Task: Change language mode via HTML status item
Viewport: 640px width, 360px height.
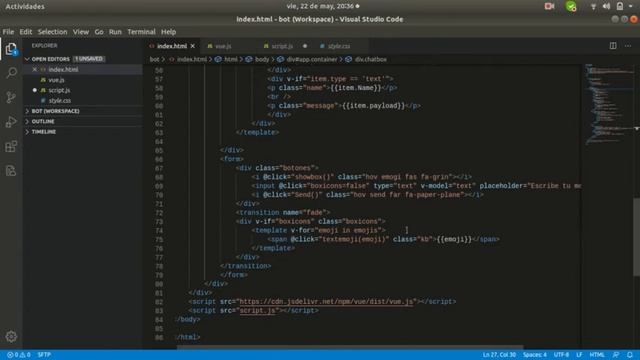Action: pos(597,355)
